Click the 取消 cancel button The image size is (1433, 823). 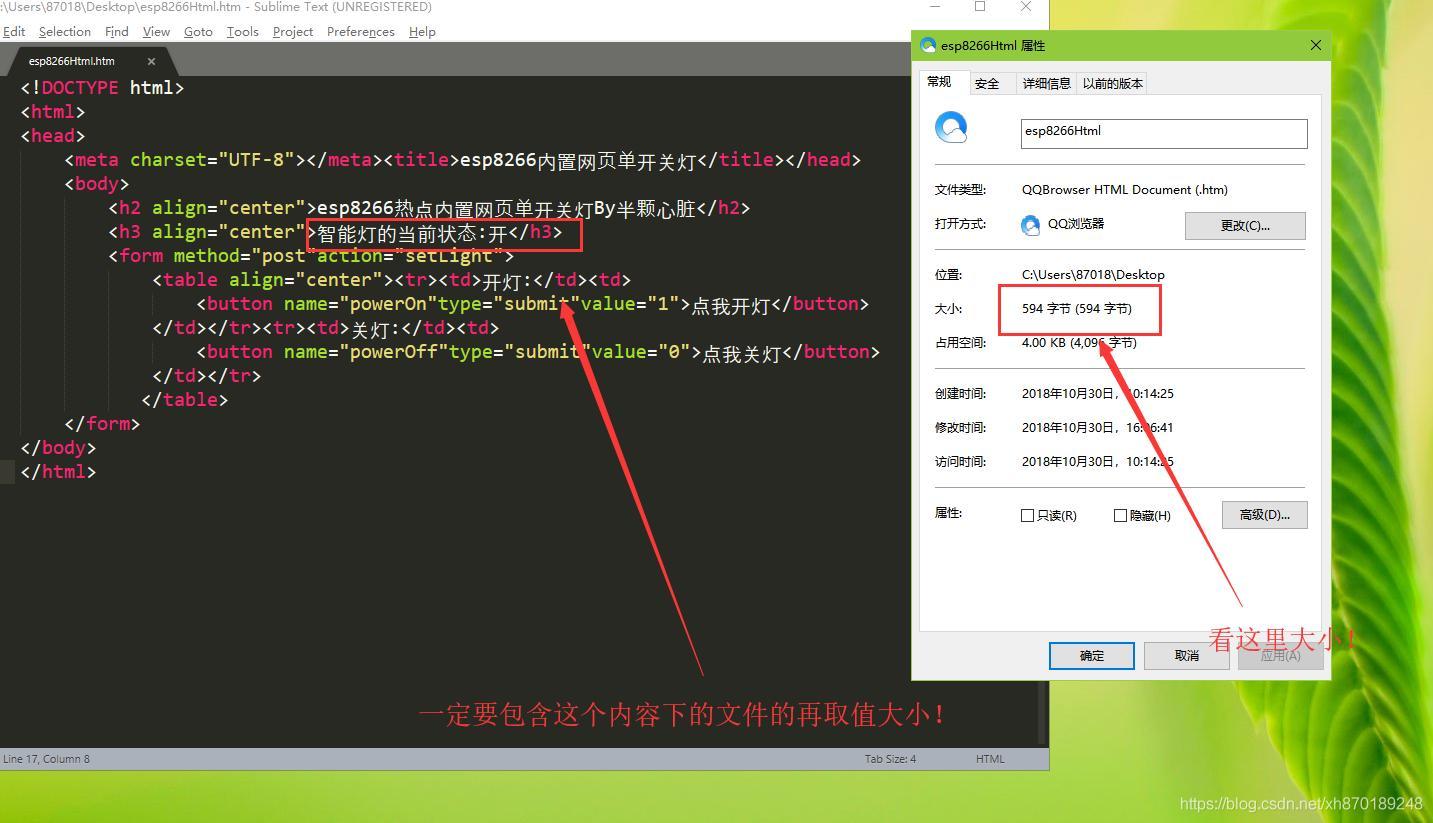coord(1186,656)
